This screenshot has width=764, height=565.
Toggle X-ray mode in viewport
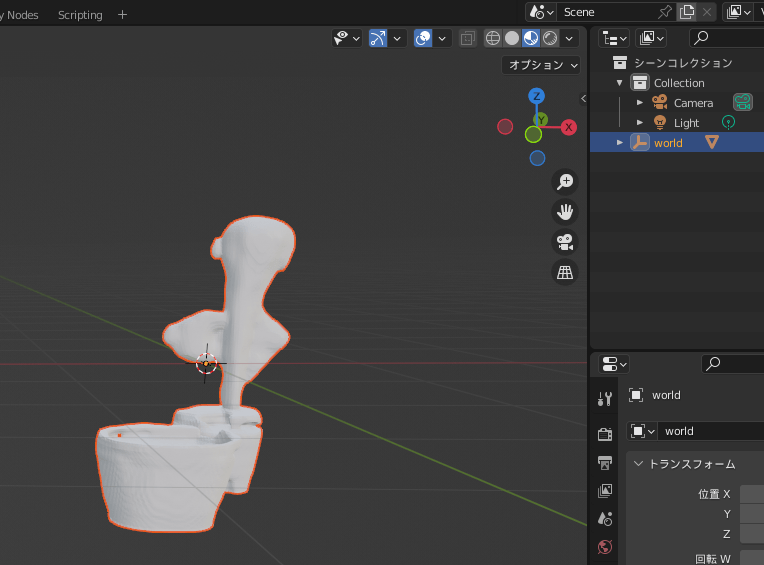[467, 38]
